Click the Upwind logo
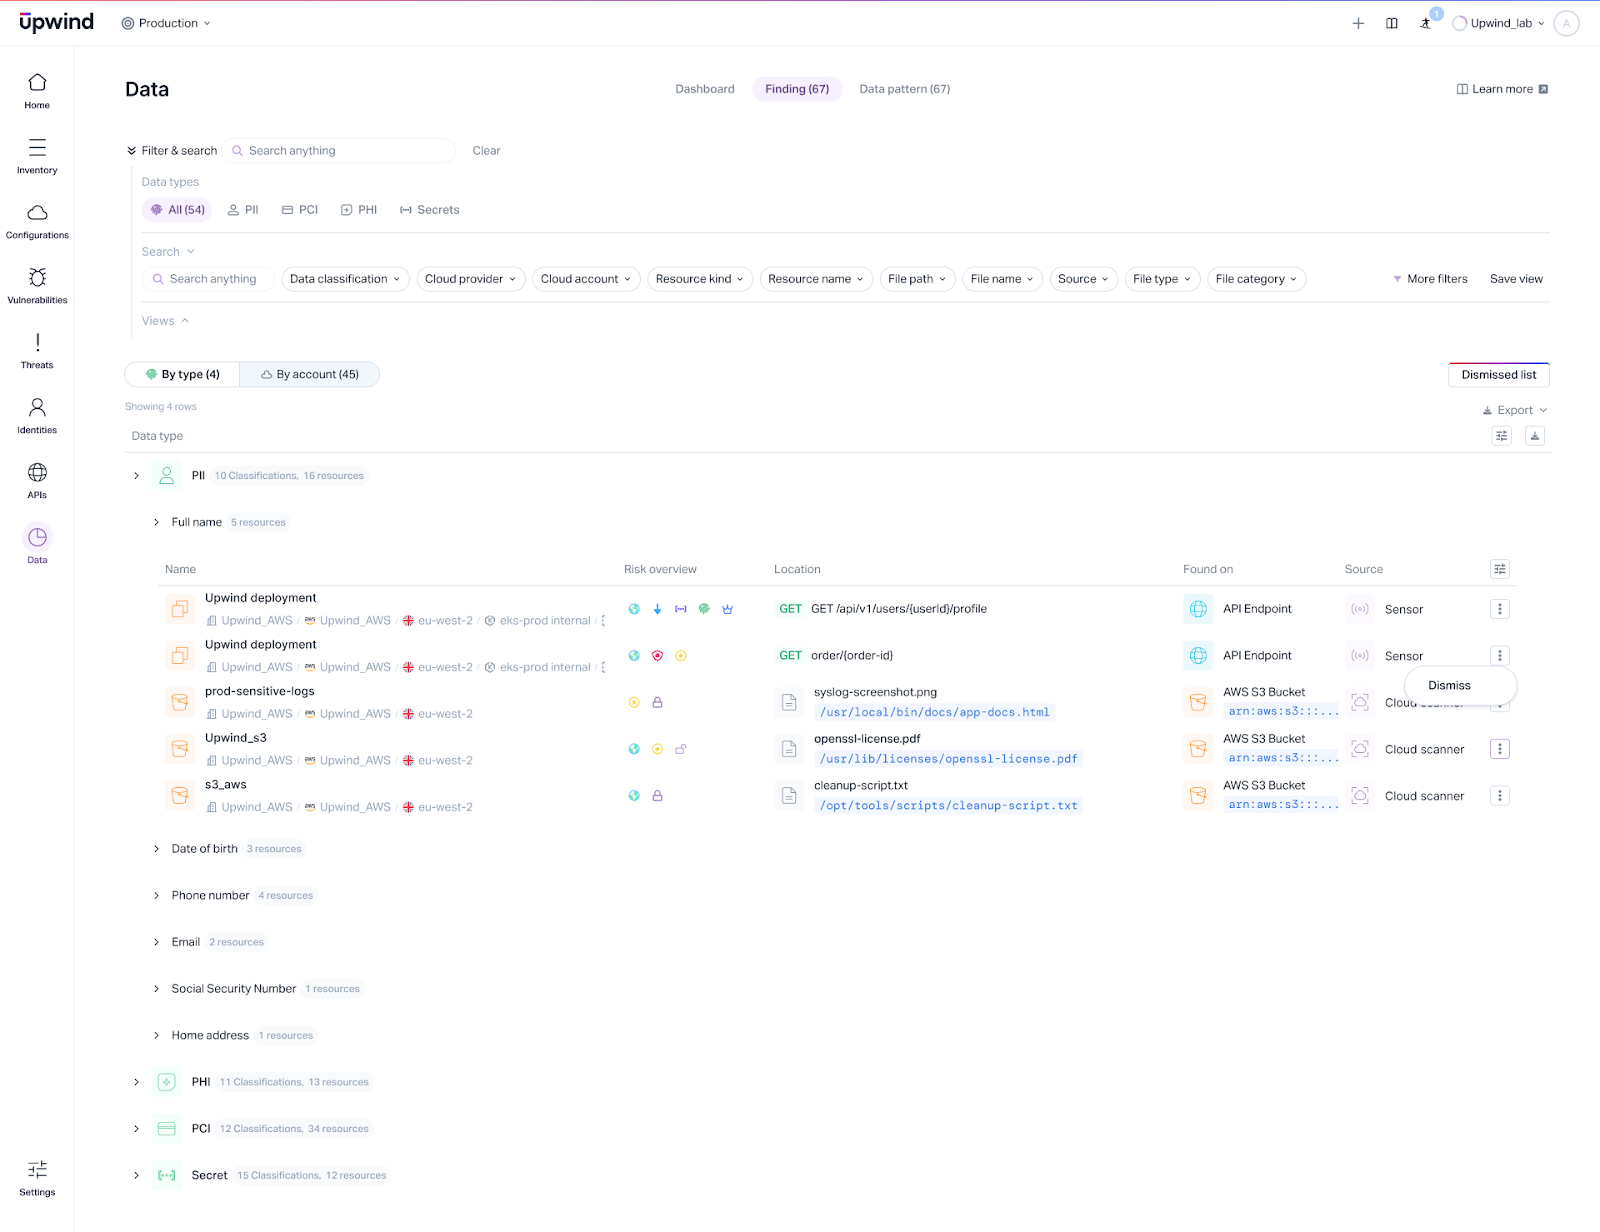1600x1232 pixels. 56,22
